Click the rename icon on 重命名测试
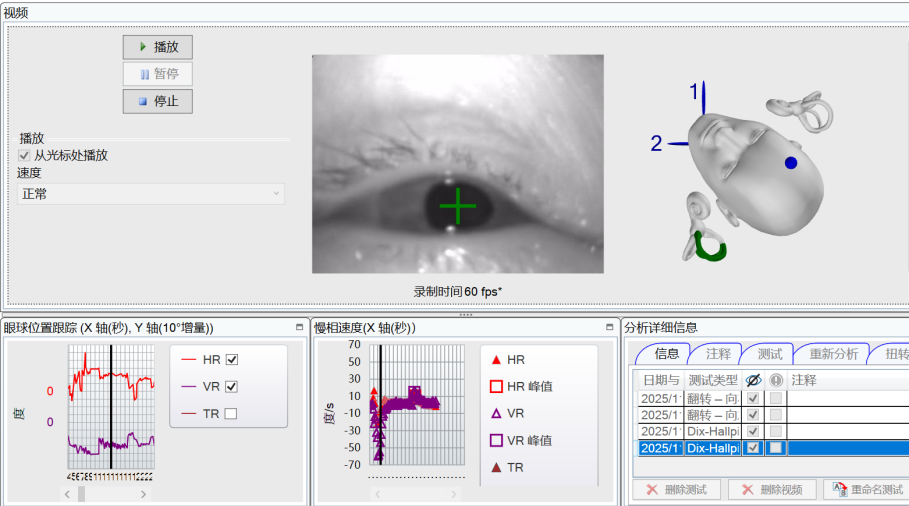Screen dimensions: 909x506 839,489
